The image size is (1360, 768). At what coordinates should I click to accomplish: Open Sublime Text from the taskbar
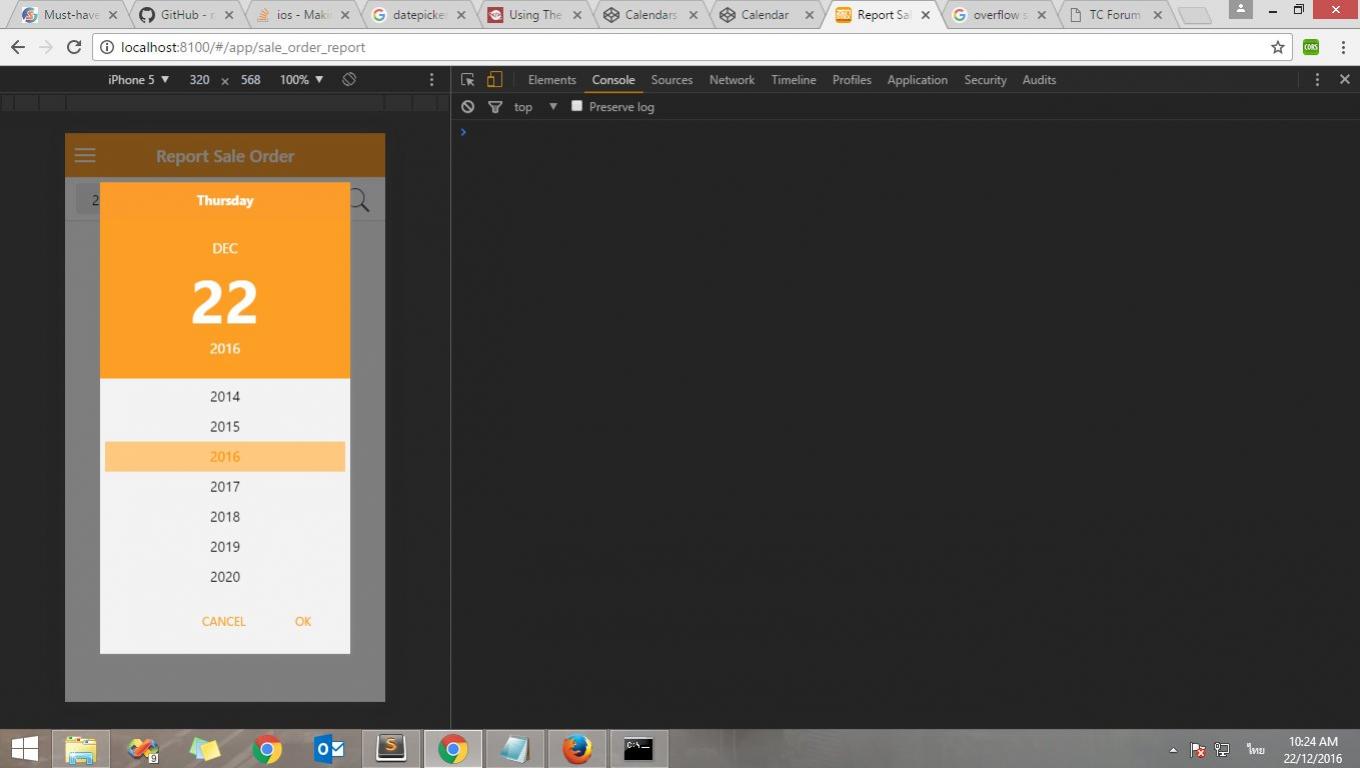pos(391,749)
